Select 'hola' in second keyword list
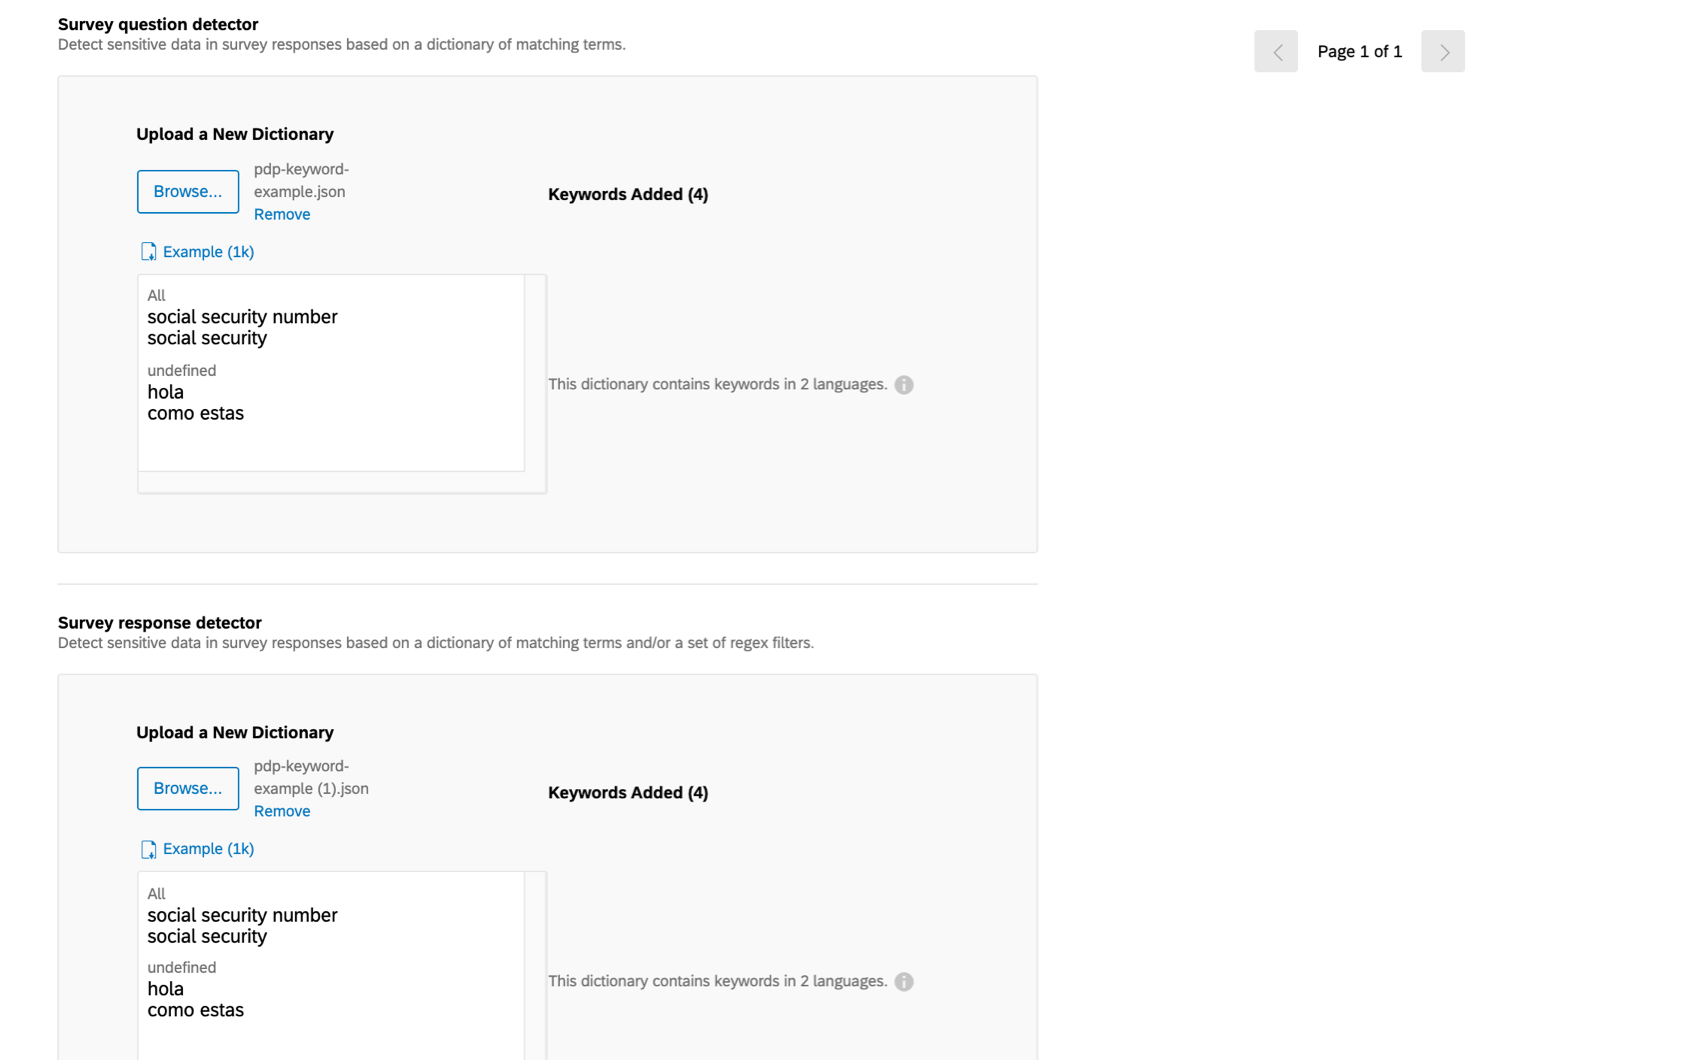Image resolution: width=1700 pixels, height=1060 pixels. pyautogui.click(x=166, y=989)
